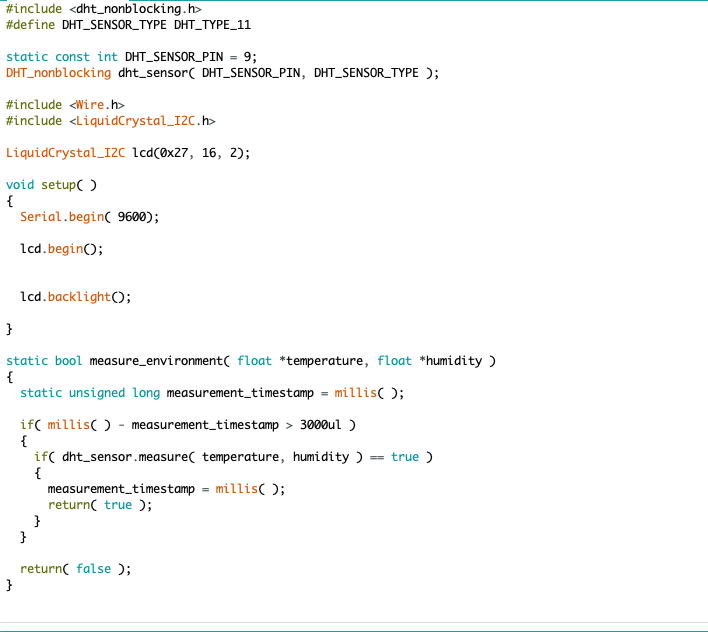Click the 'DHT_nonblocking dht_sensor(' line

[x=222, y=73]
